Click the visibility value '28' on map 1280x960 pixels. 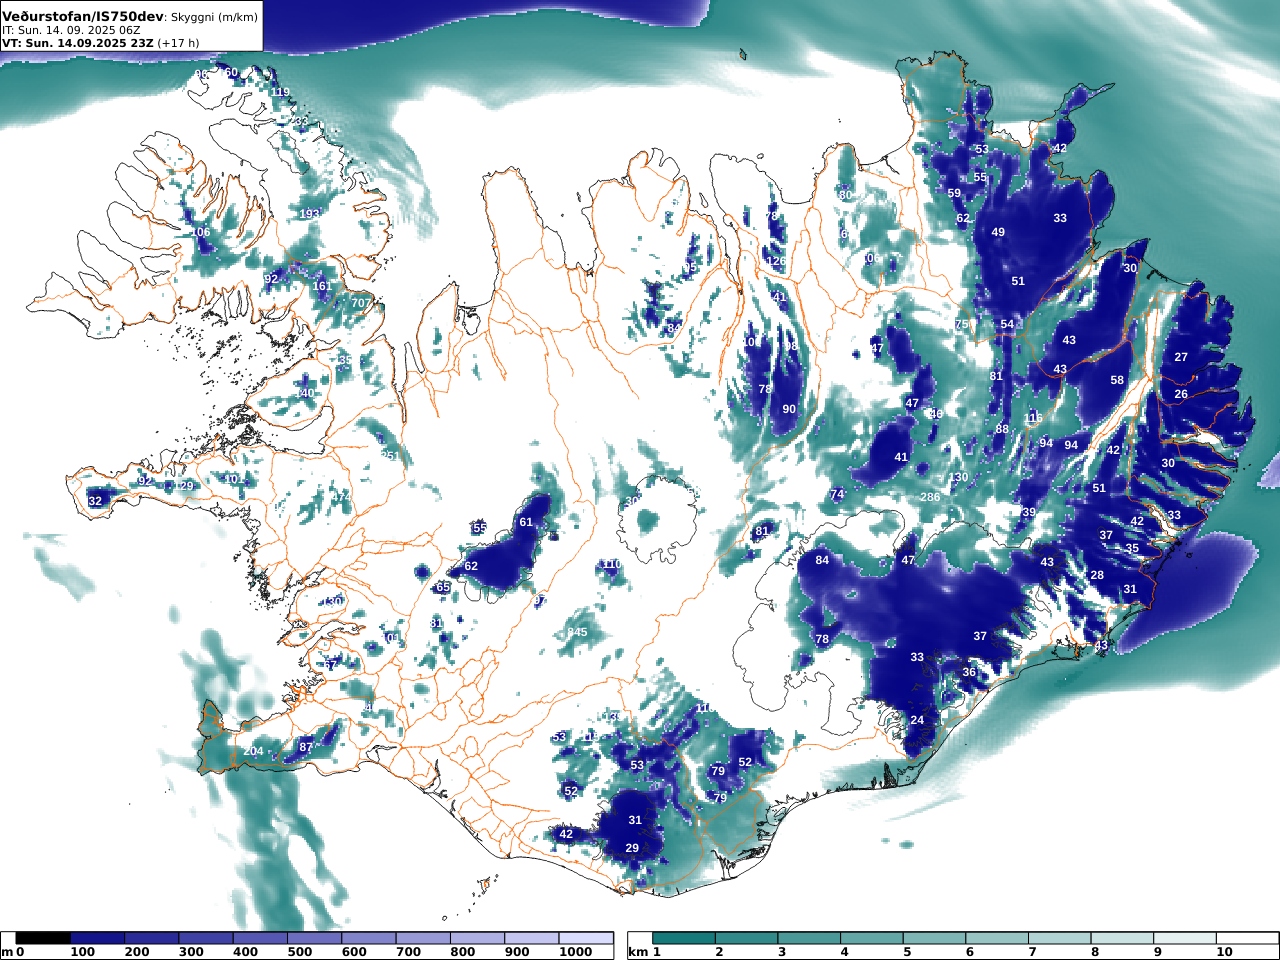(1097, 575)
